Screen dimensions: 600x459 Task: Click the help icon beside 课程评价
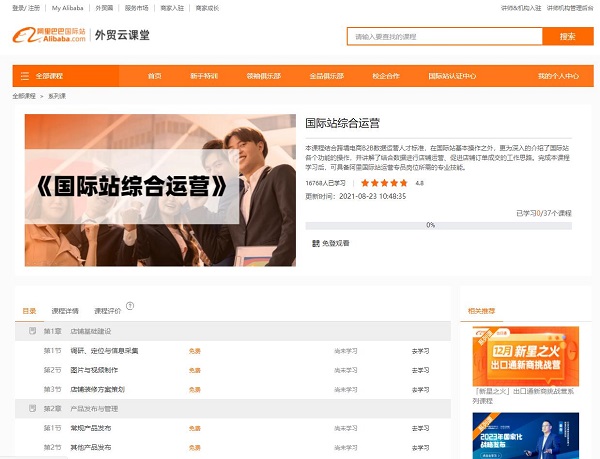pyautogui.click(x=130, y=307)
